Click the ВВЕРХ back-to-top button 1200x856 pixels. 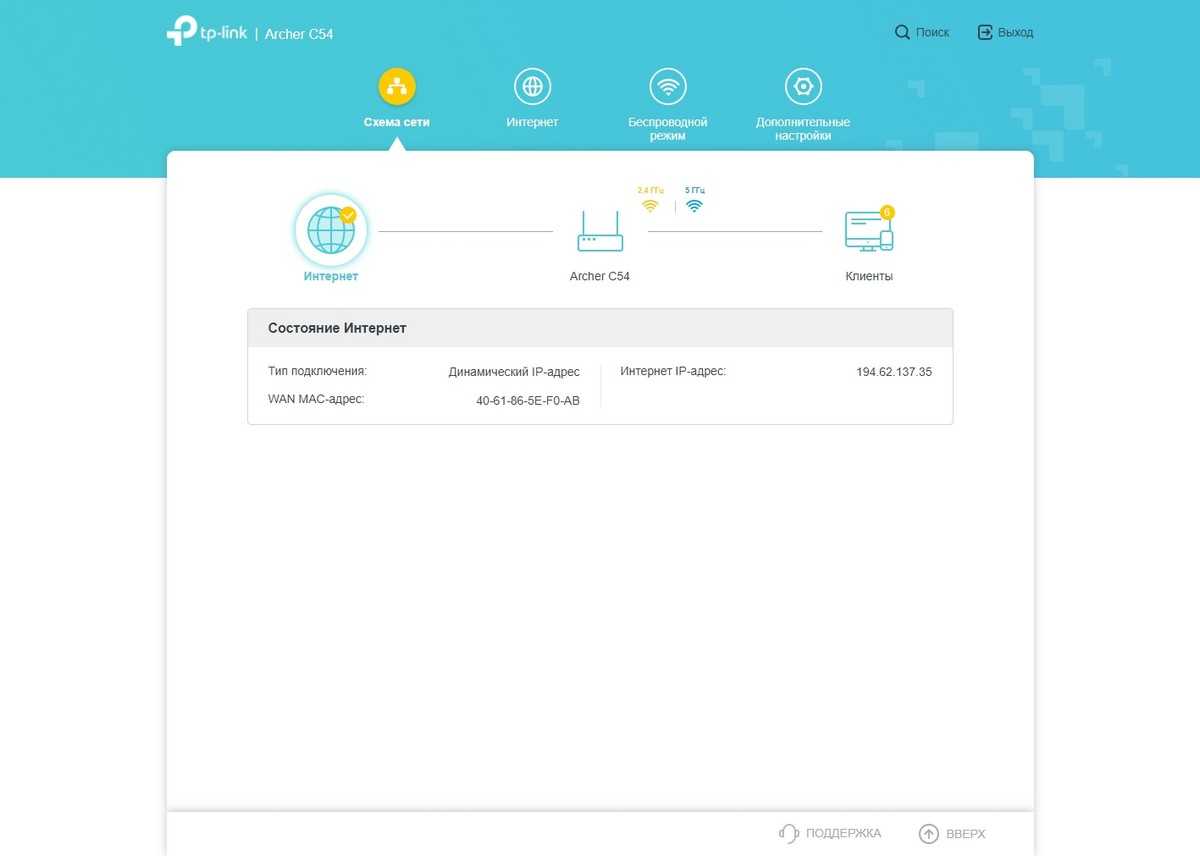point(951,833)
